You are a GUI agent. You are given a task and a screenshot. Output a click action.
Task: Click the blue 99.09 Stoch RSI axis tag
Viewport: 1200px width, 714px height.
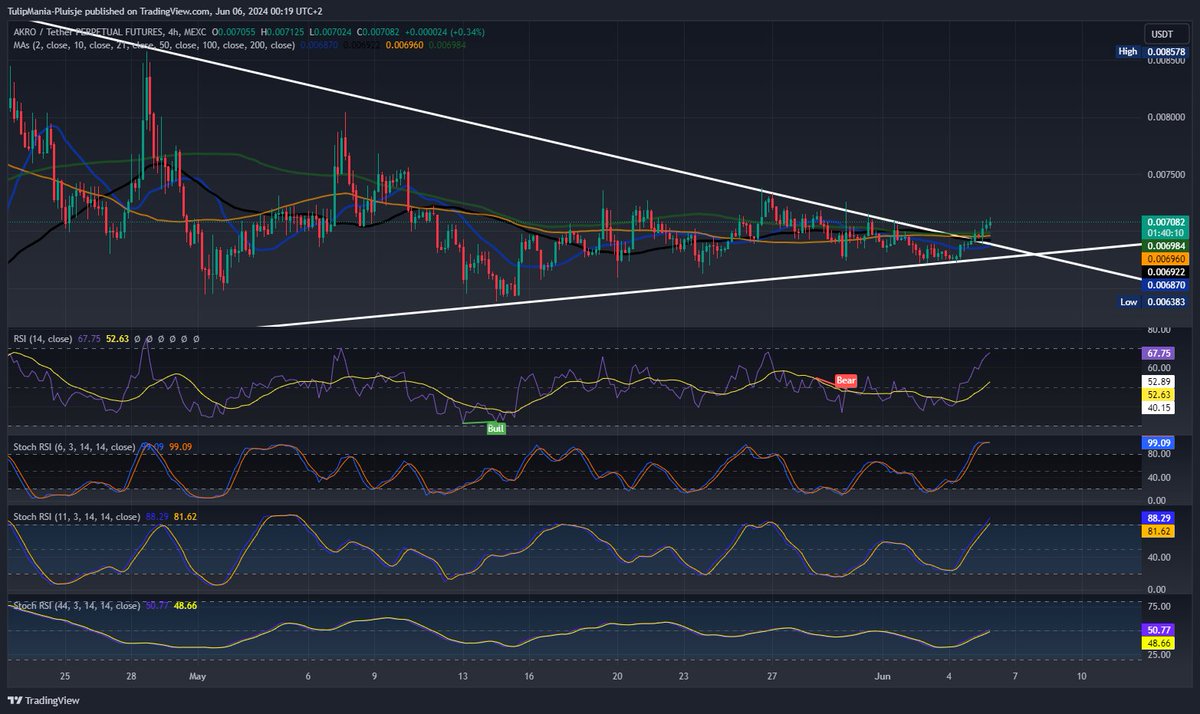(x=1158, y=442)
